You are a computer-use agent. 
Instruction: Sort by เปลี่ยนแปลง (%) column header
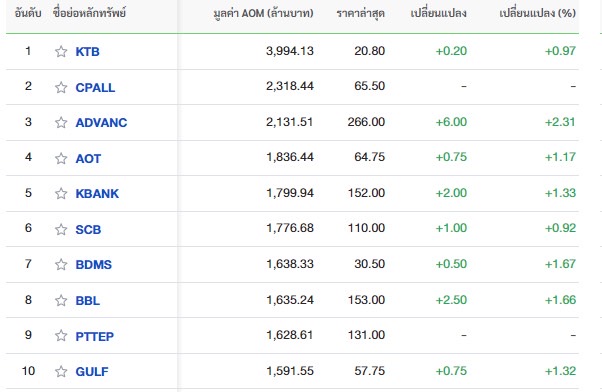(x=538, y=13)
